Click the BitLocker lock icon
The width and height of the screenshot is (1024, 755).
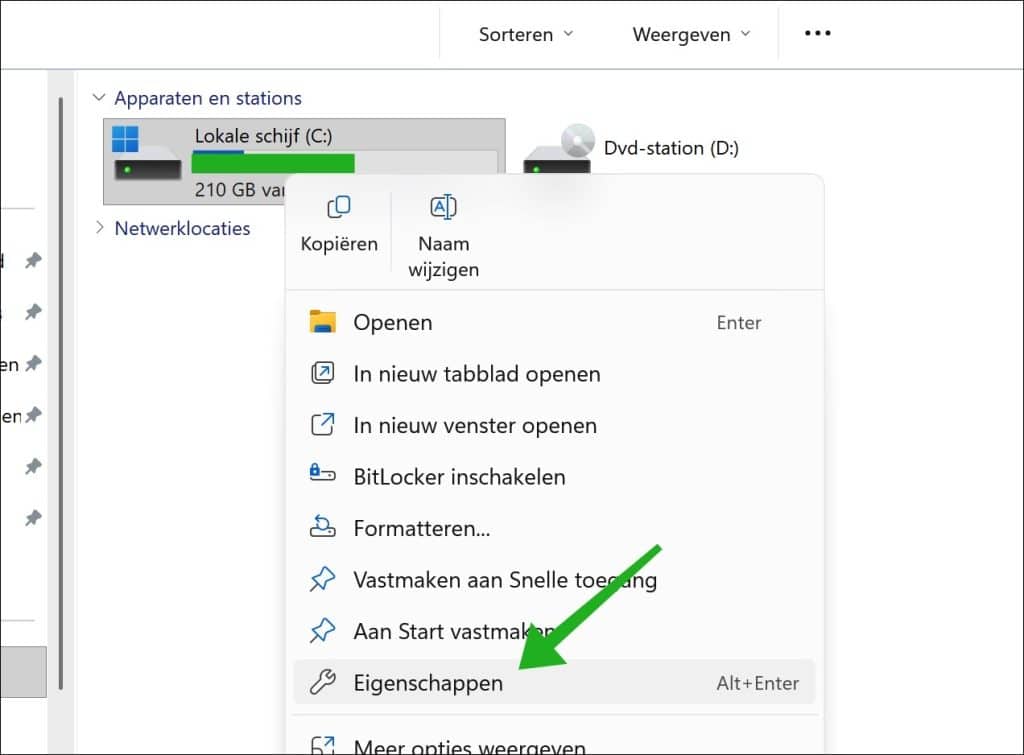322,477
